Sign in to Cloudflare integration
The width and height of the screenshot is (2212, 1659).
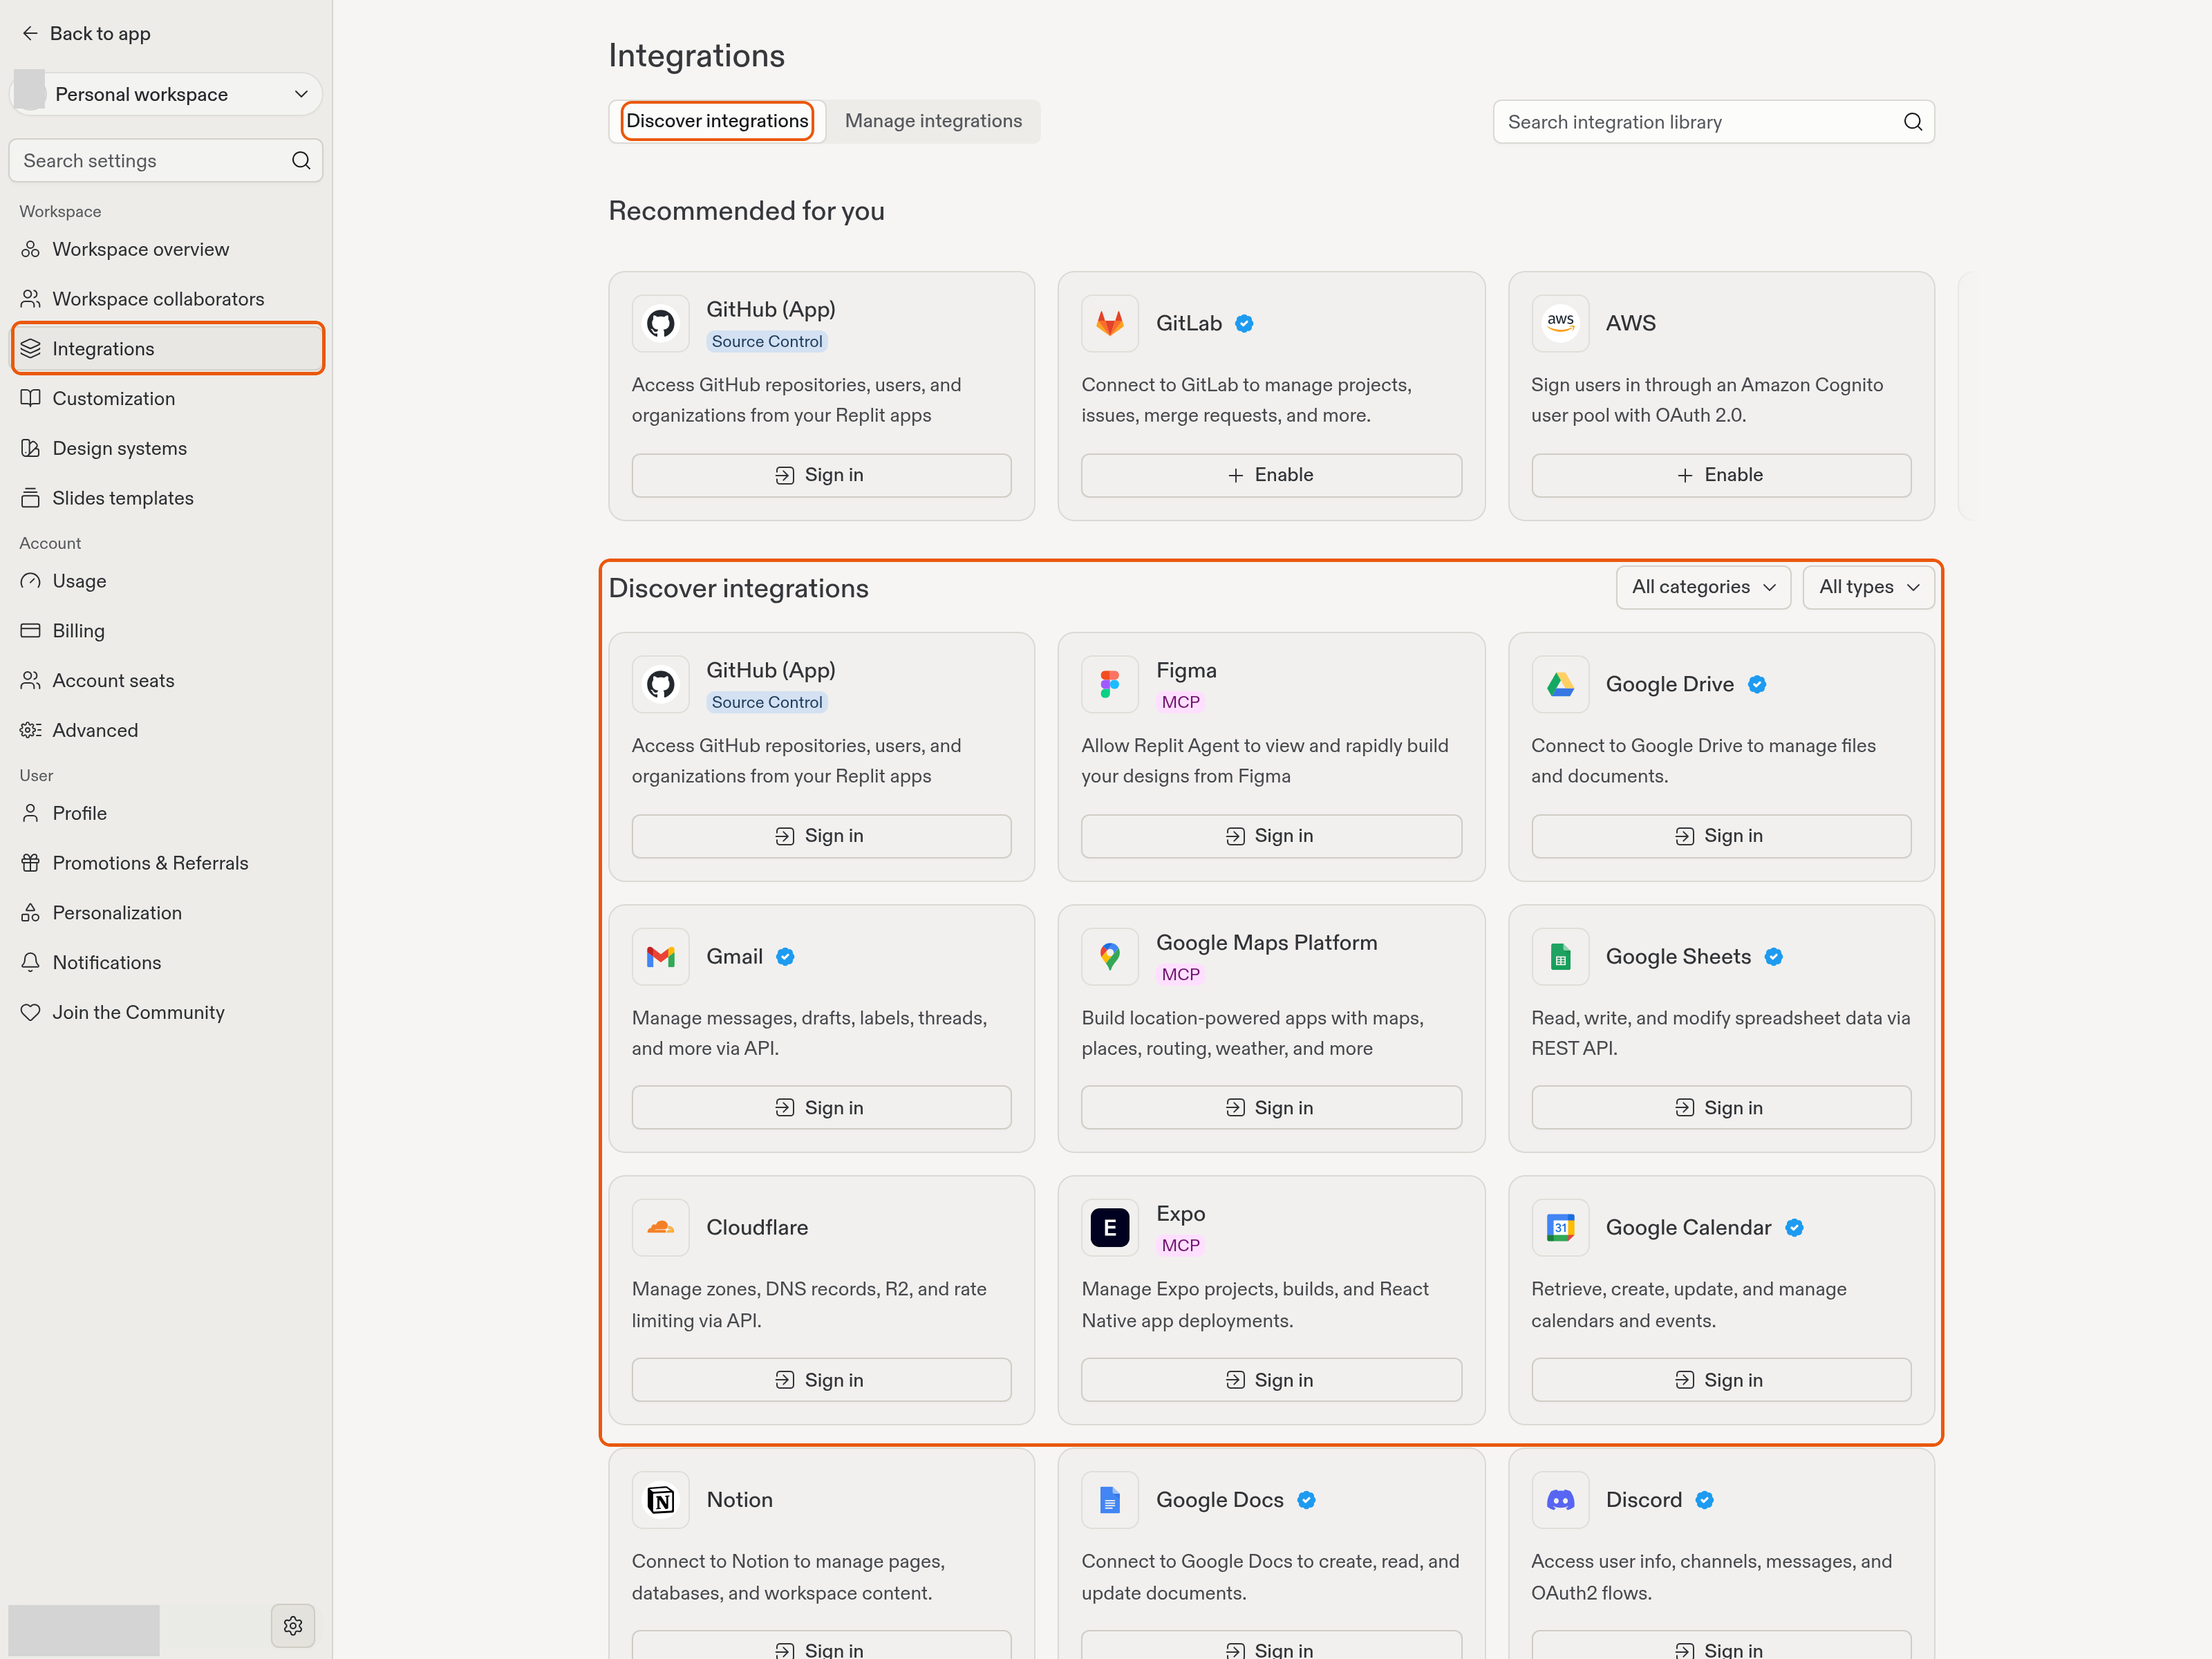pyautogui.click(x=821, y=1379)
